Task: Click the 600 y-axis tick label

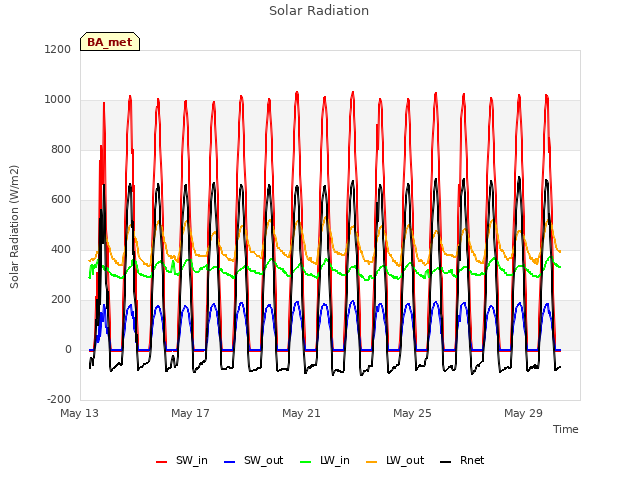Action: pos(61,200)
